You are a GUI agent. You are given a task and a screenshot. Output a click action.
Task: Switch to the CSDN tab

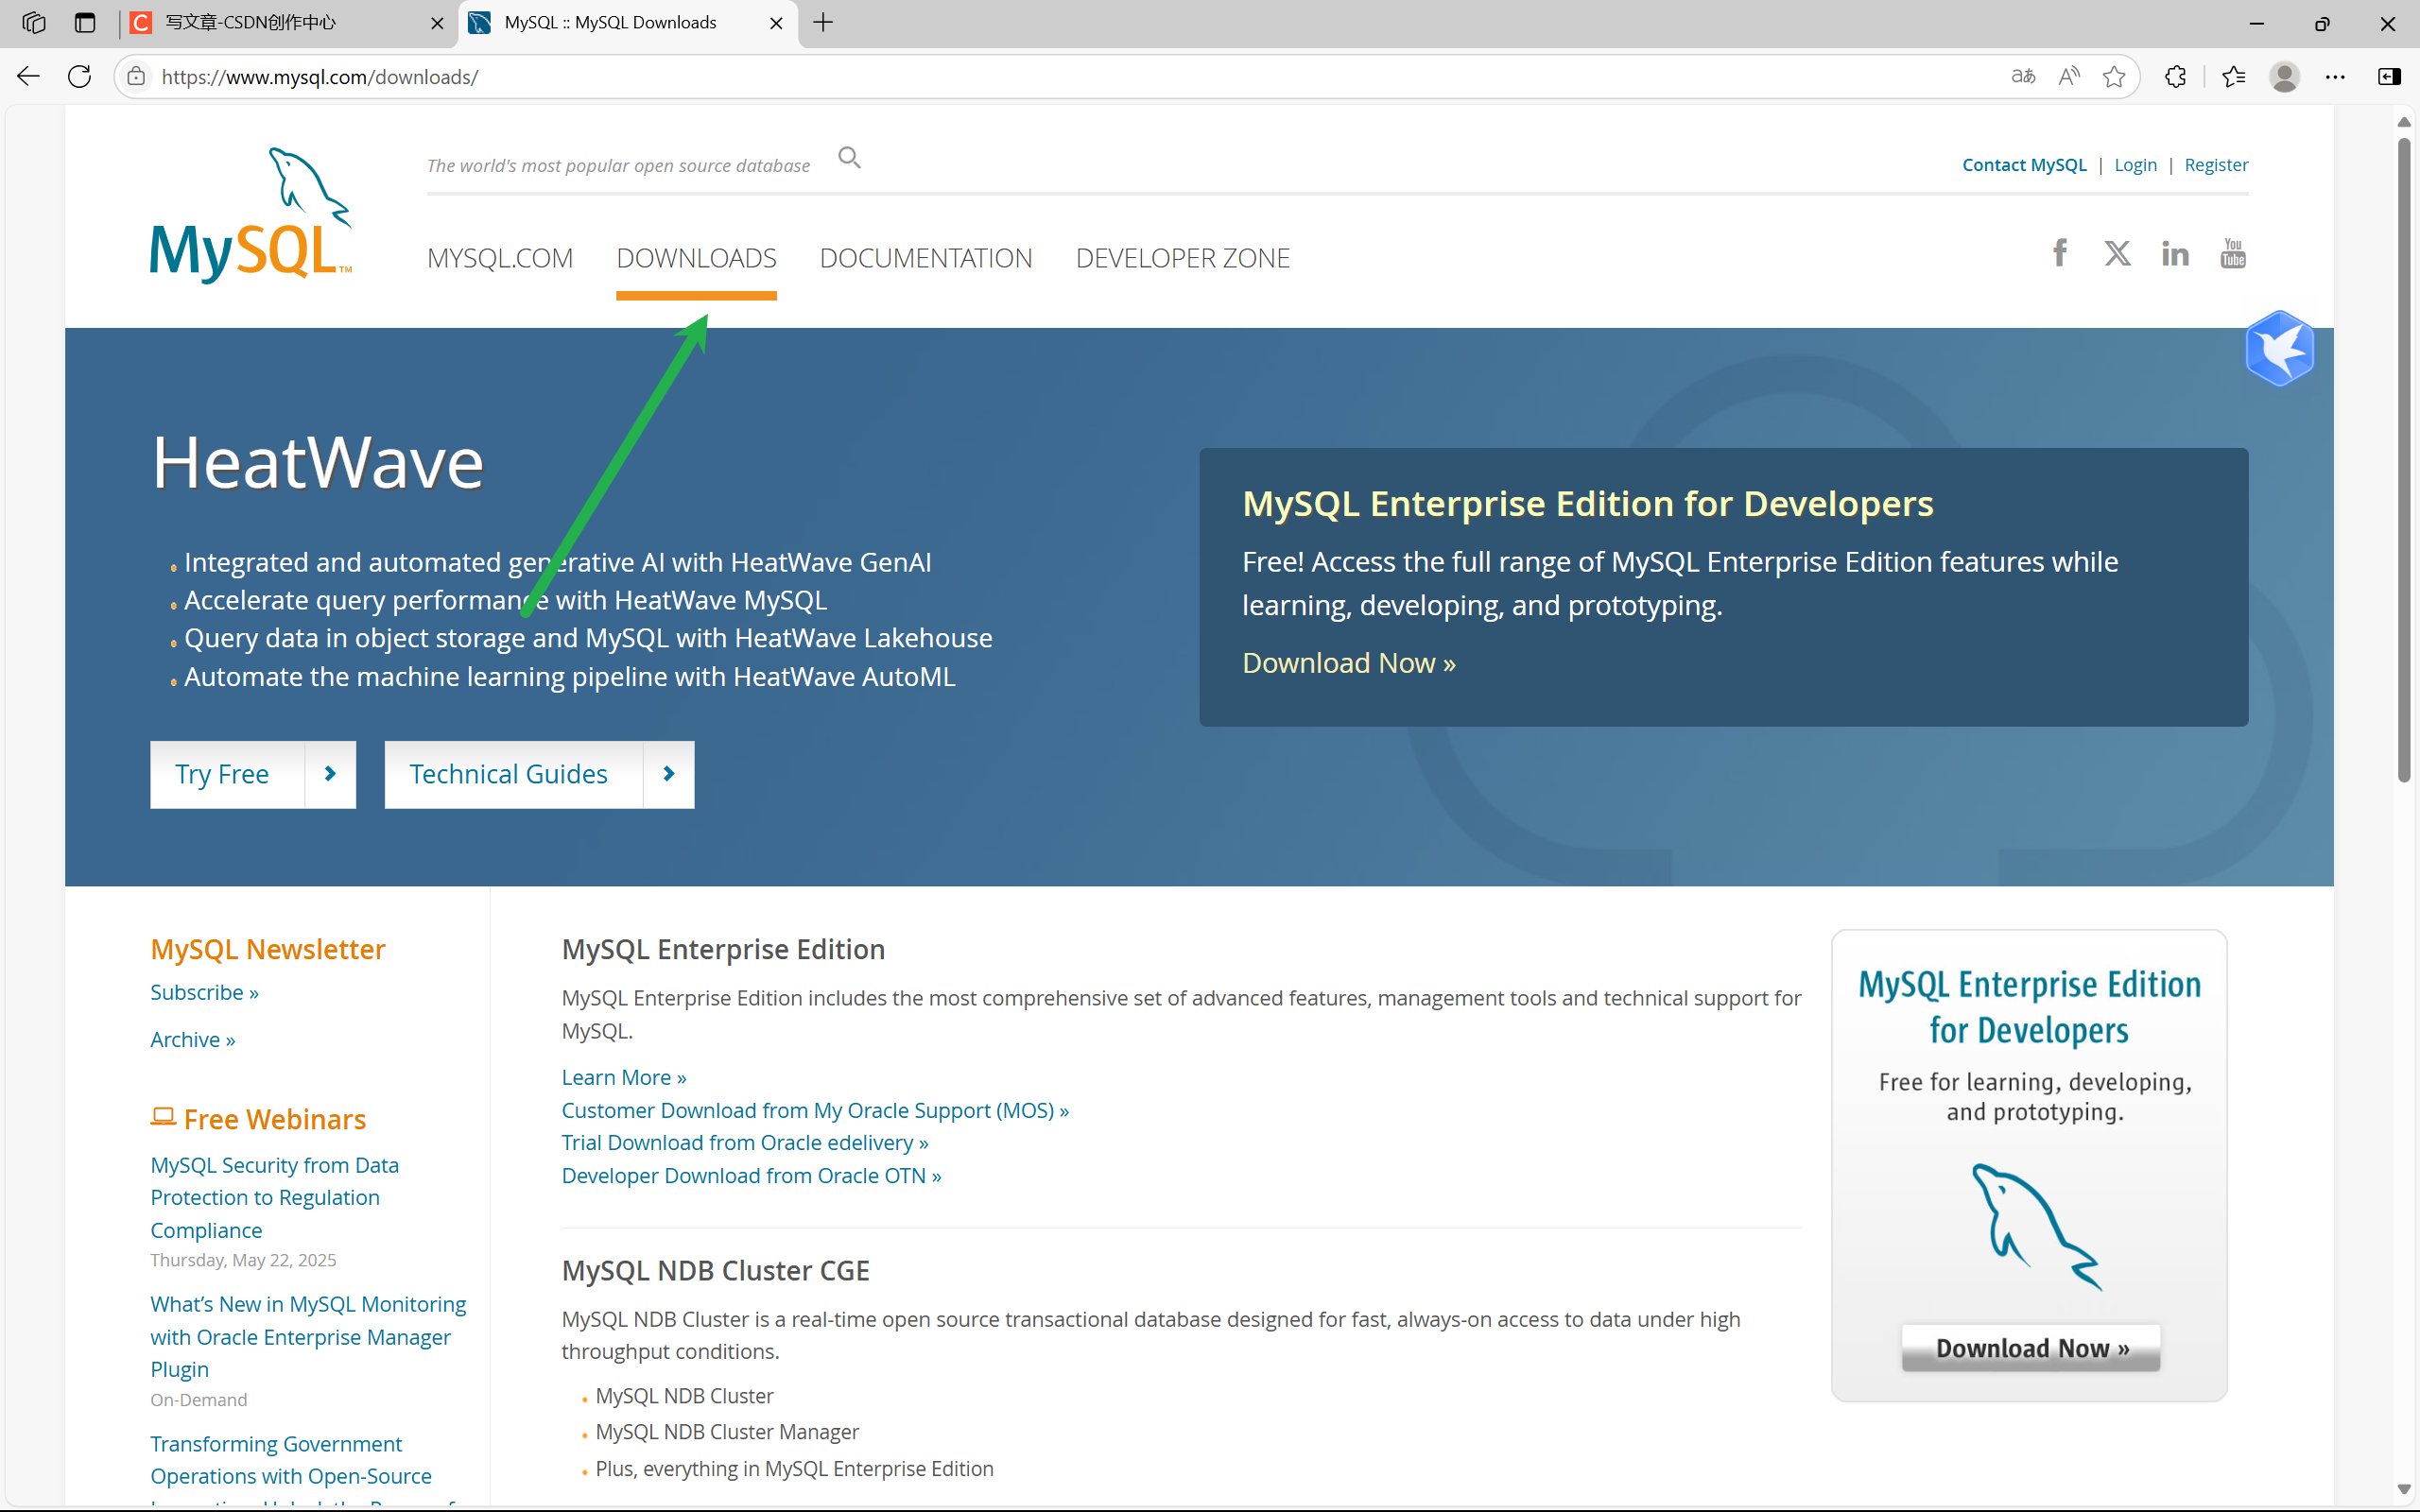(250, 22)
